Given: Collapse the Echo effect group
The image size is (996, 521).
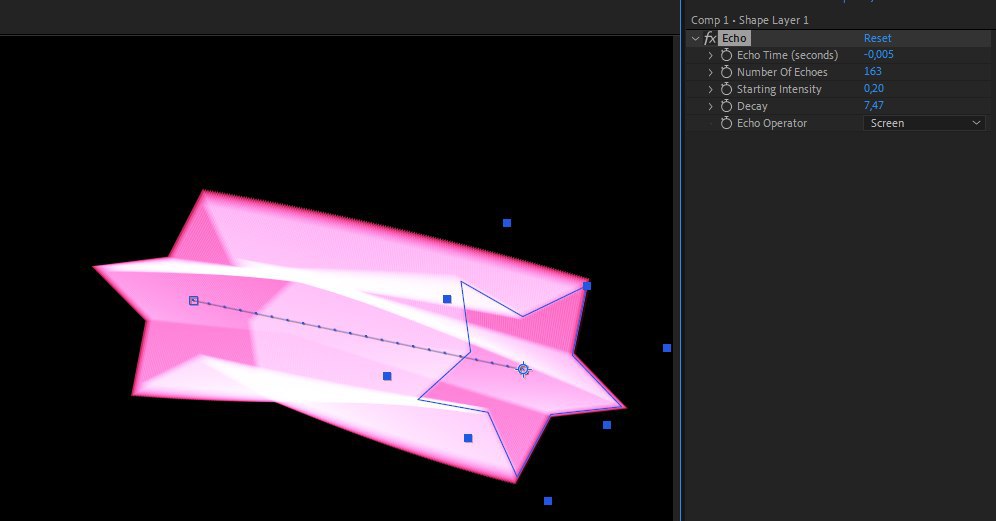Looking at the screenshot, I should point(696,39).
